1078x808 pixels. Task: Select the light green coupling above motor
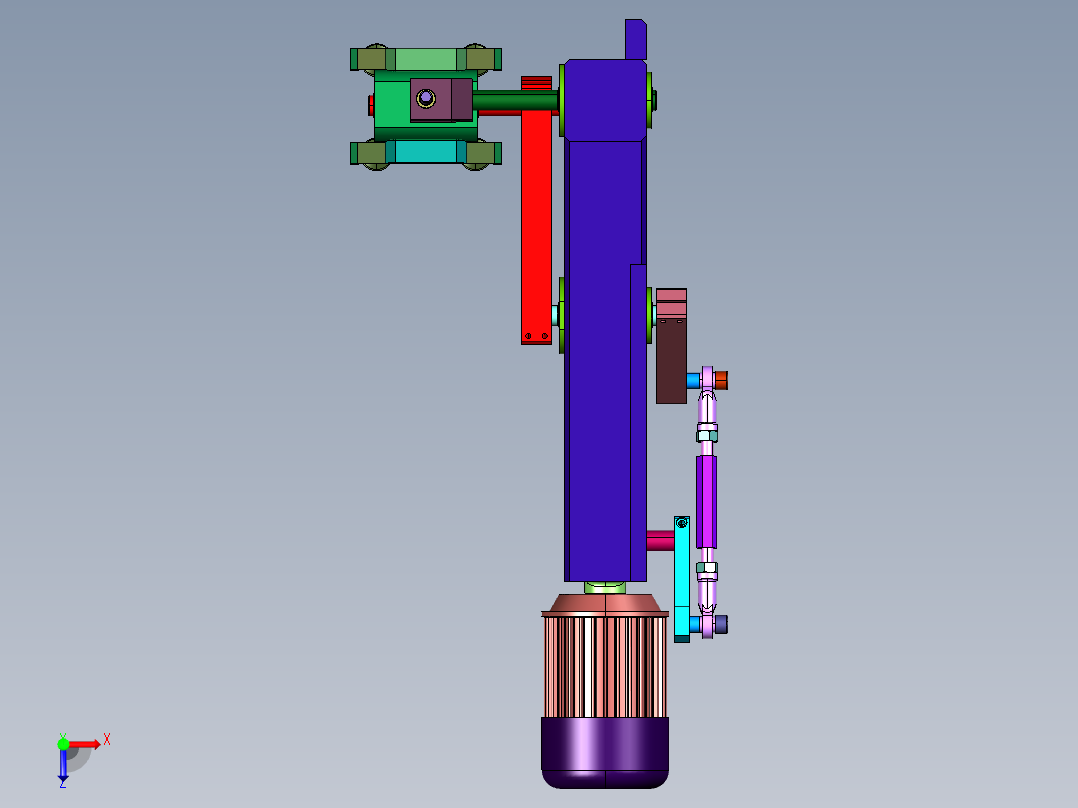pos(605,588)
